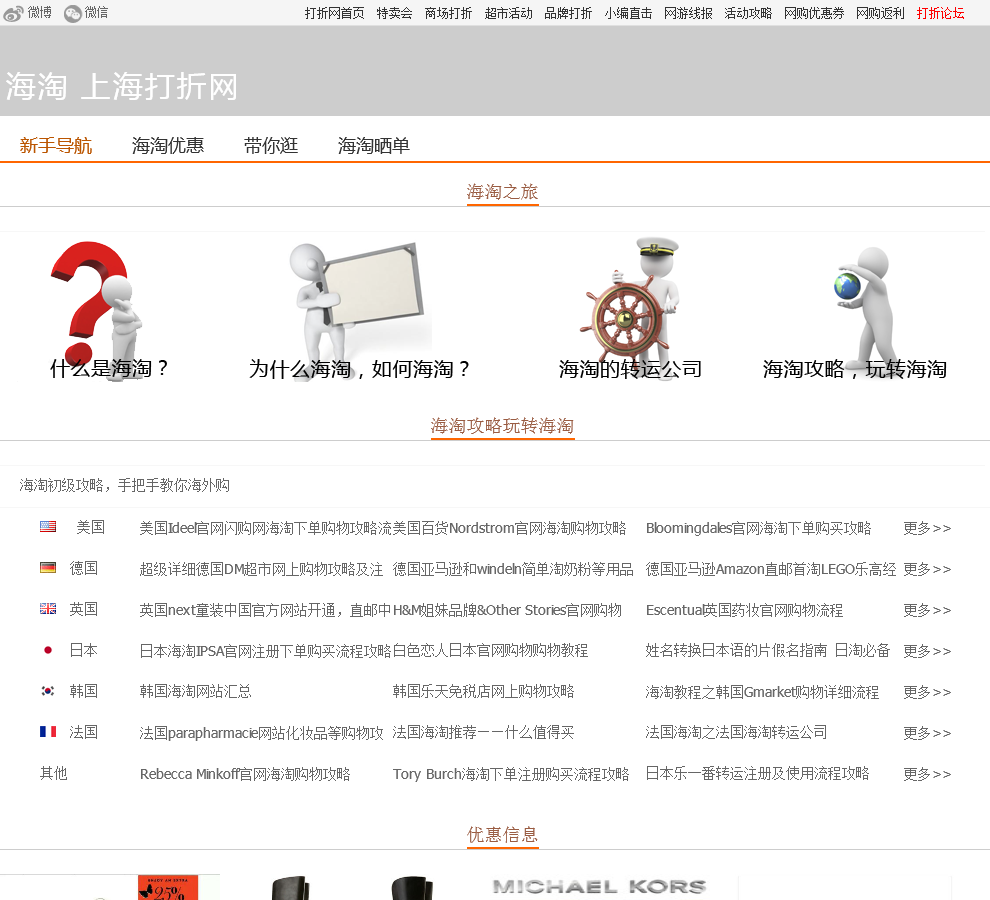990x900 pixels.
Task: Click the 海淘之旅 section heading
Action: click(503, 192)
